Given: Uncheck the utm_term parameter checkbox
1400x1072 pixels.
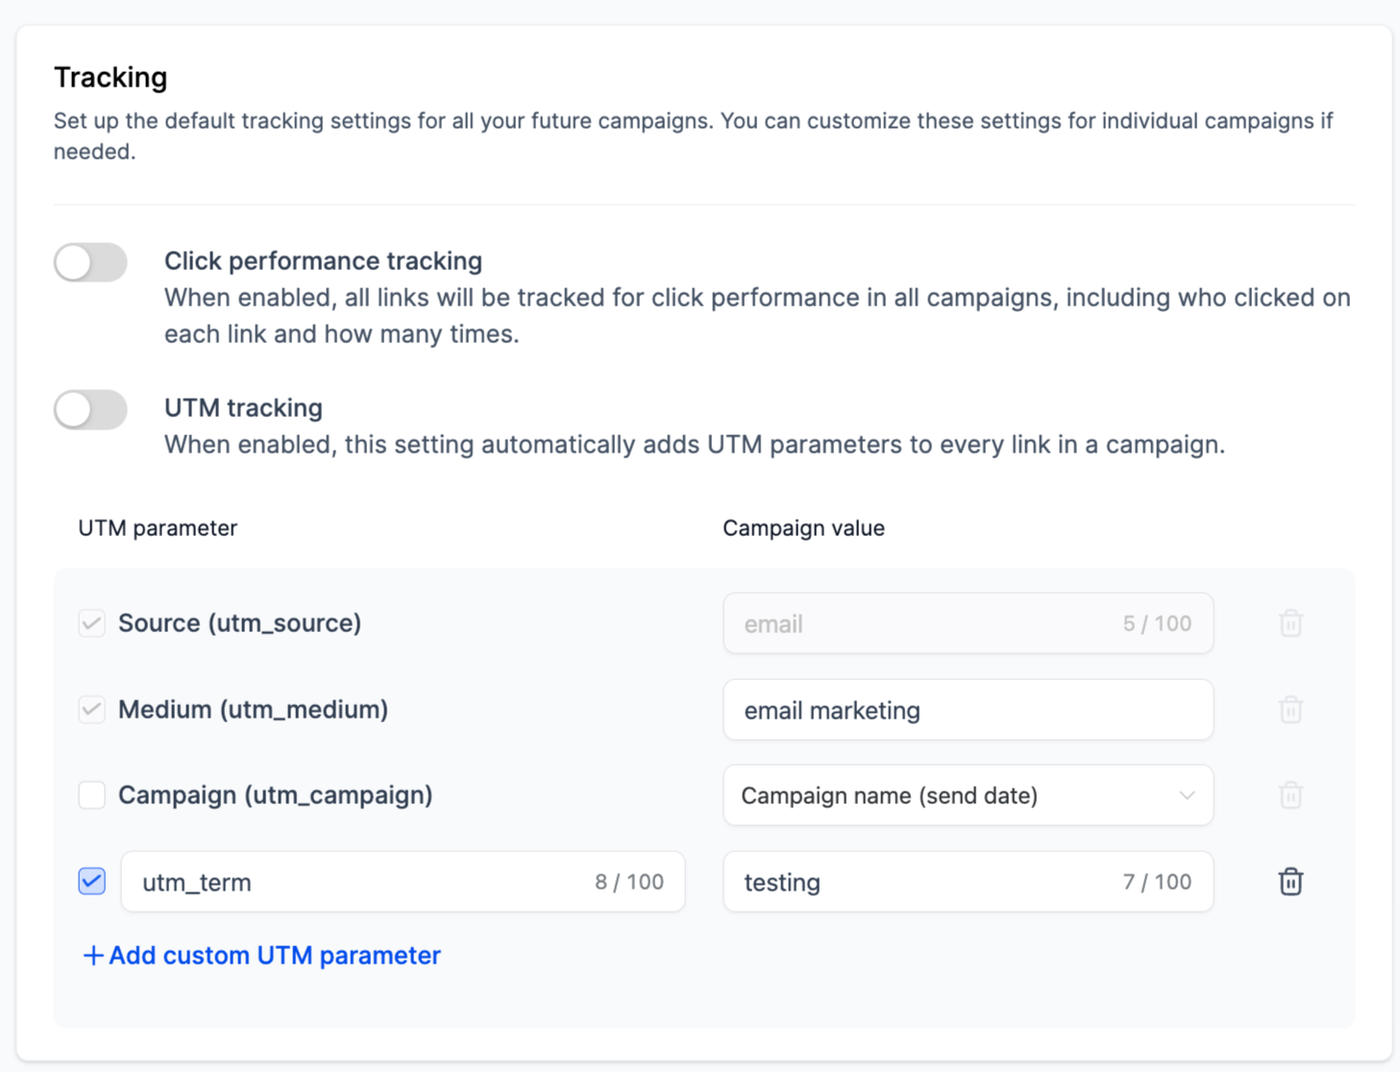Looking at the screenshot, I should click(92, 882).
